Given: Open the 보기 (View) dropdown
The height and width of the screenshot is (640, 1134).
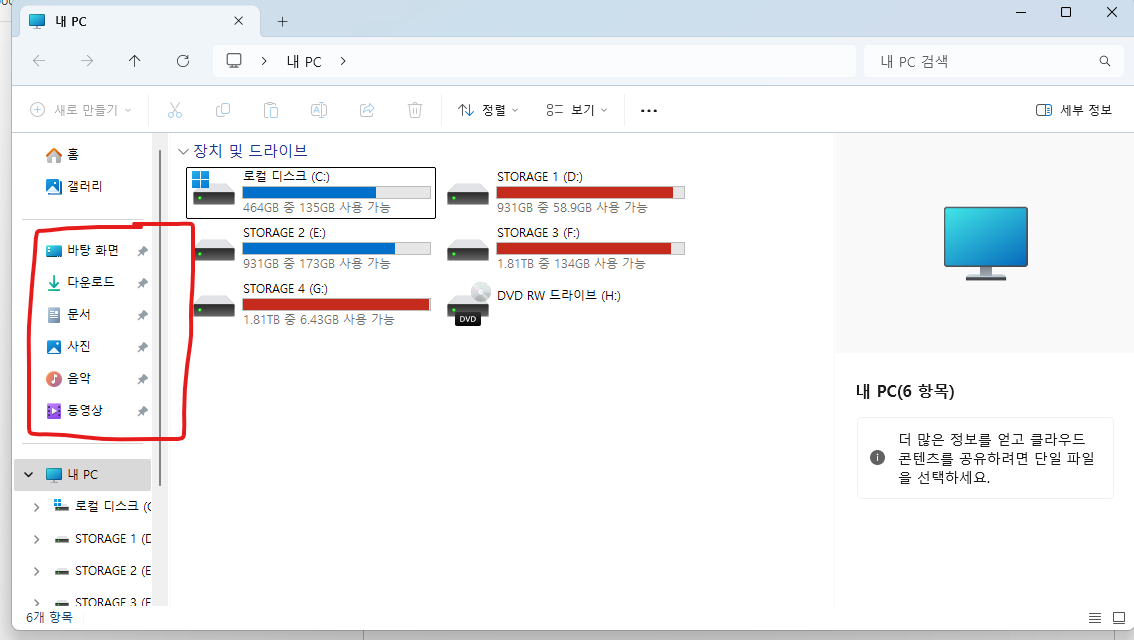Looking at the screenshot, I should [x=577, y=110].
